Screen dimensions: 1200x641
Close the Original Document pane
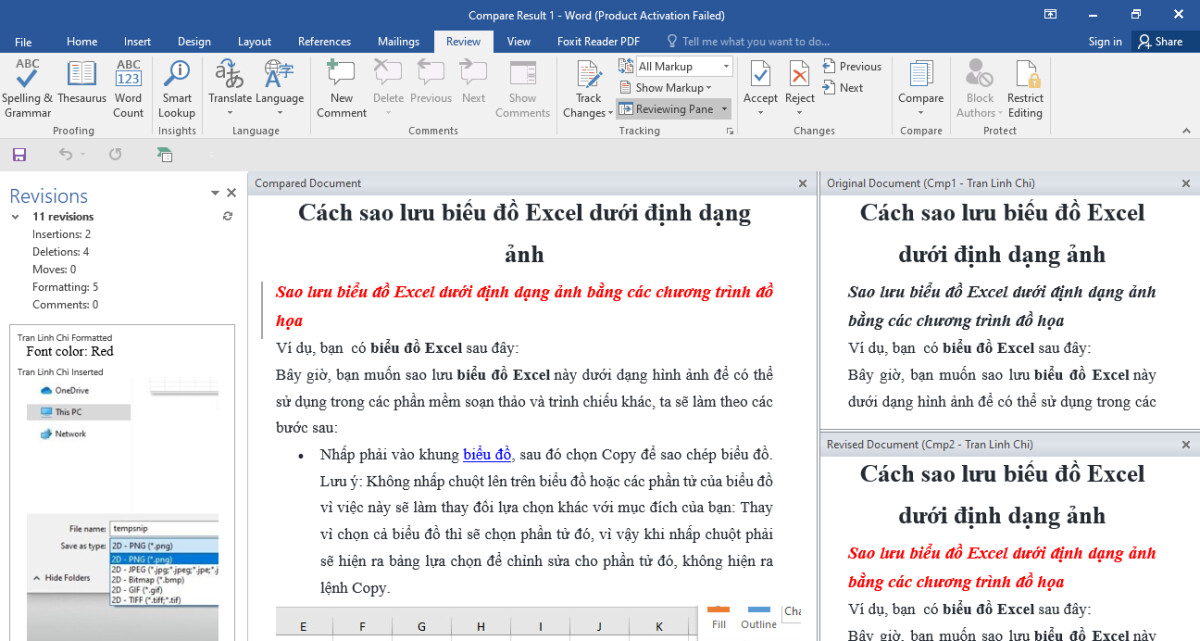1186,183
